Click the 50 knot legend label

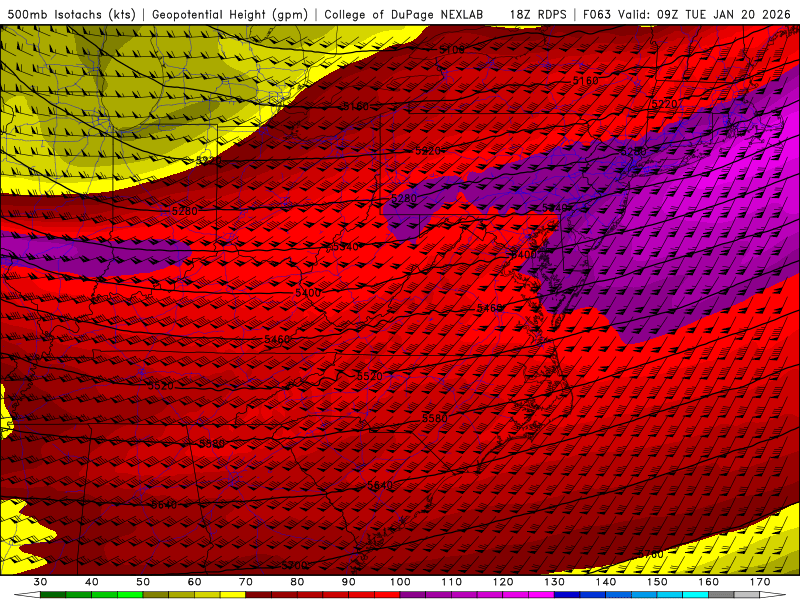143,582
